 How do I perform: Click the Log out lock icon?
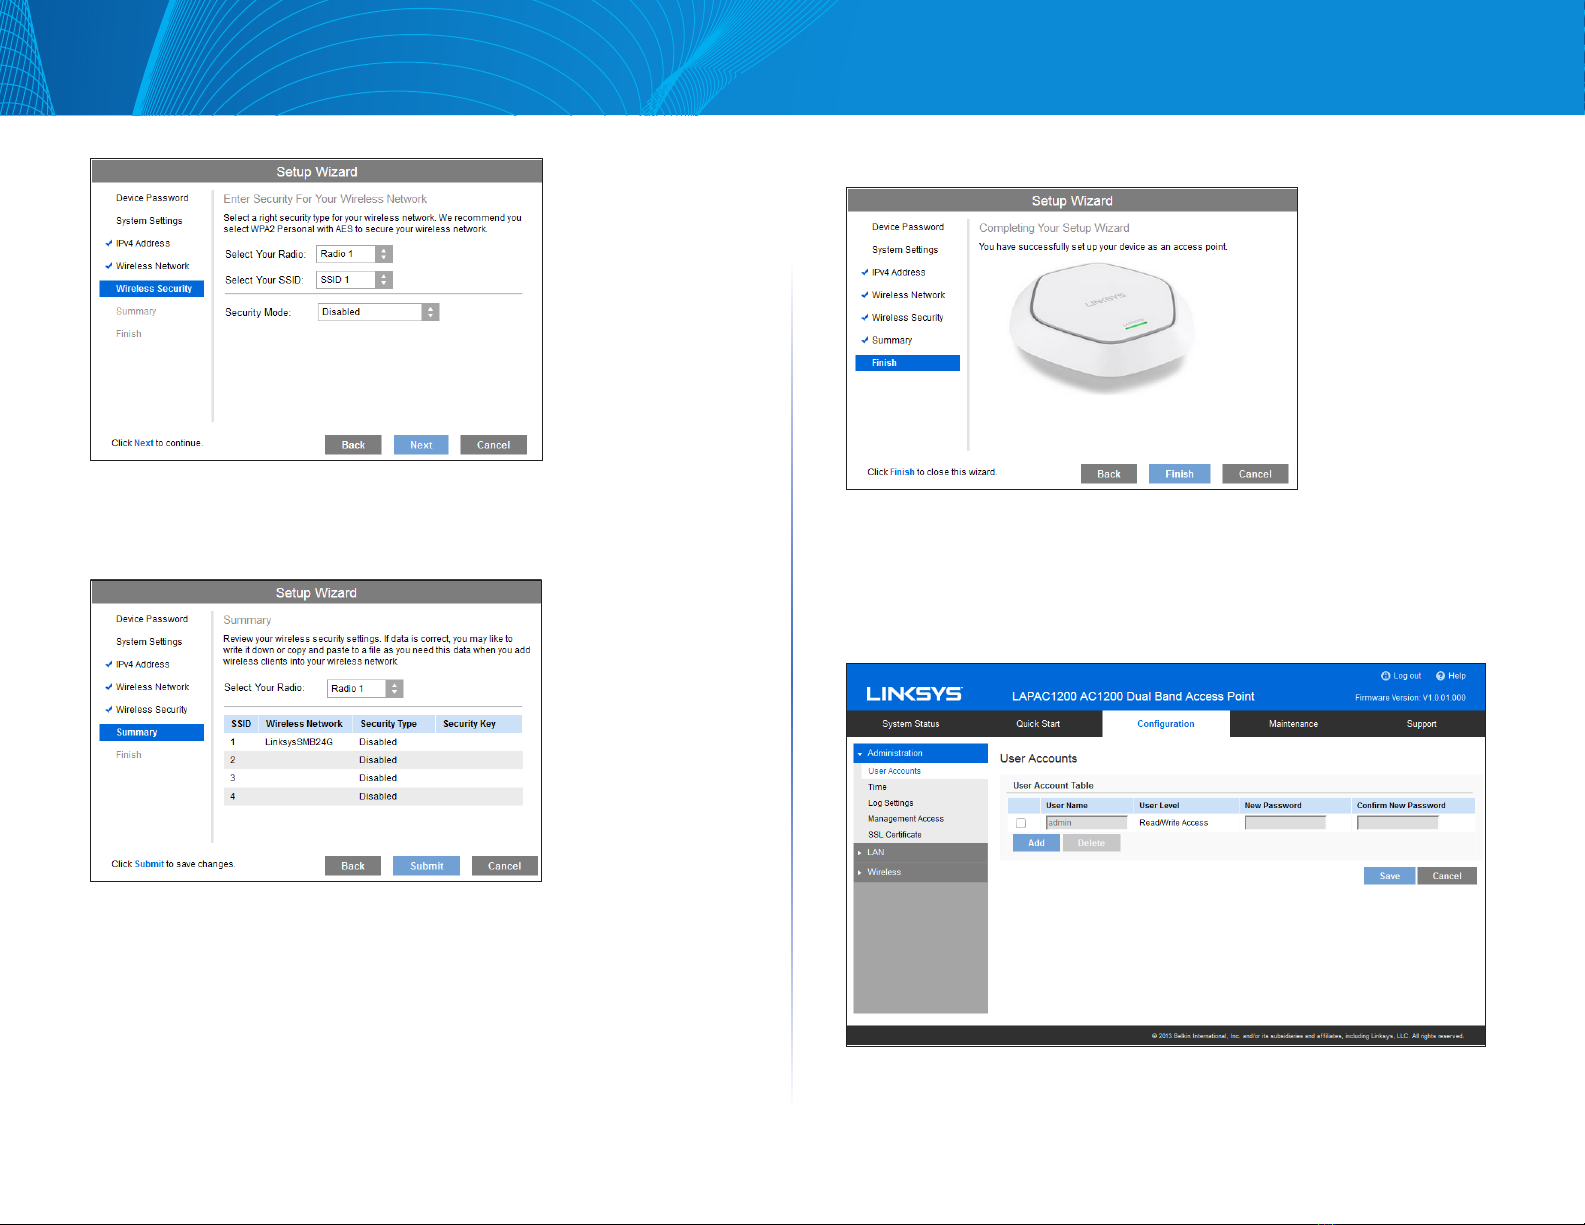(1385, 676)
